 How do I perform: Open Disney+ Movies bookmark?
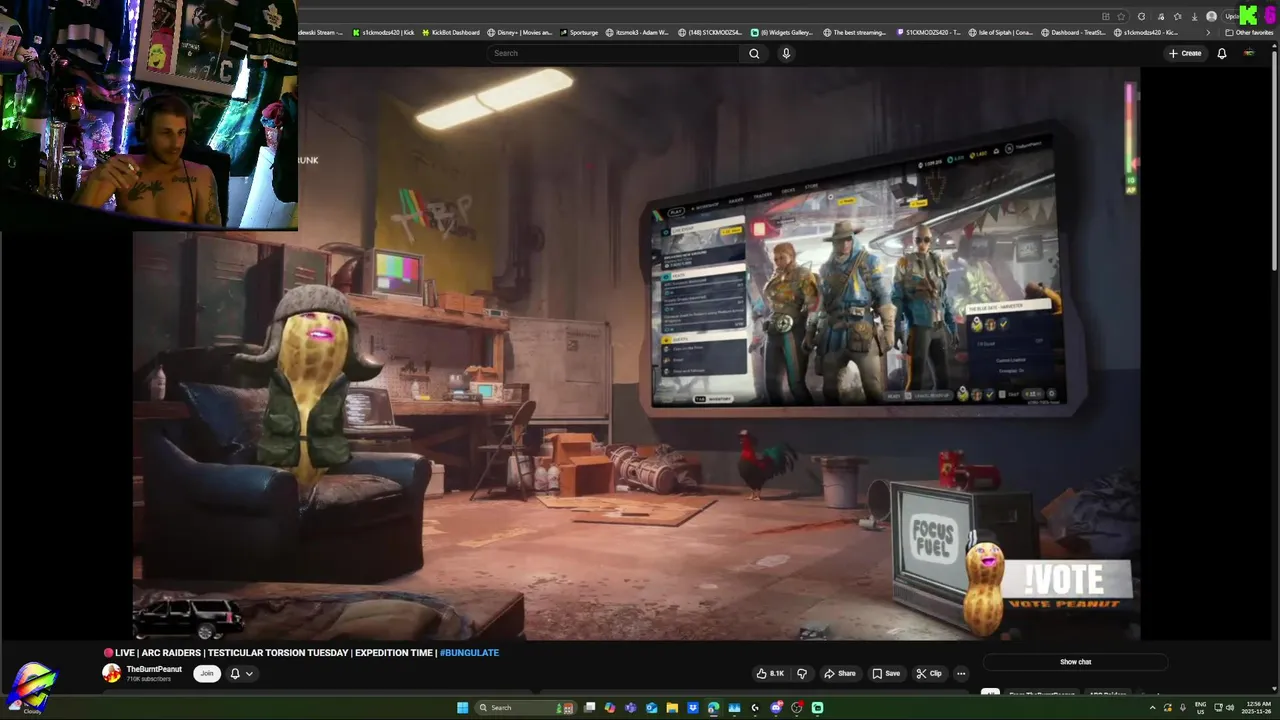[x=519, y=32]
